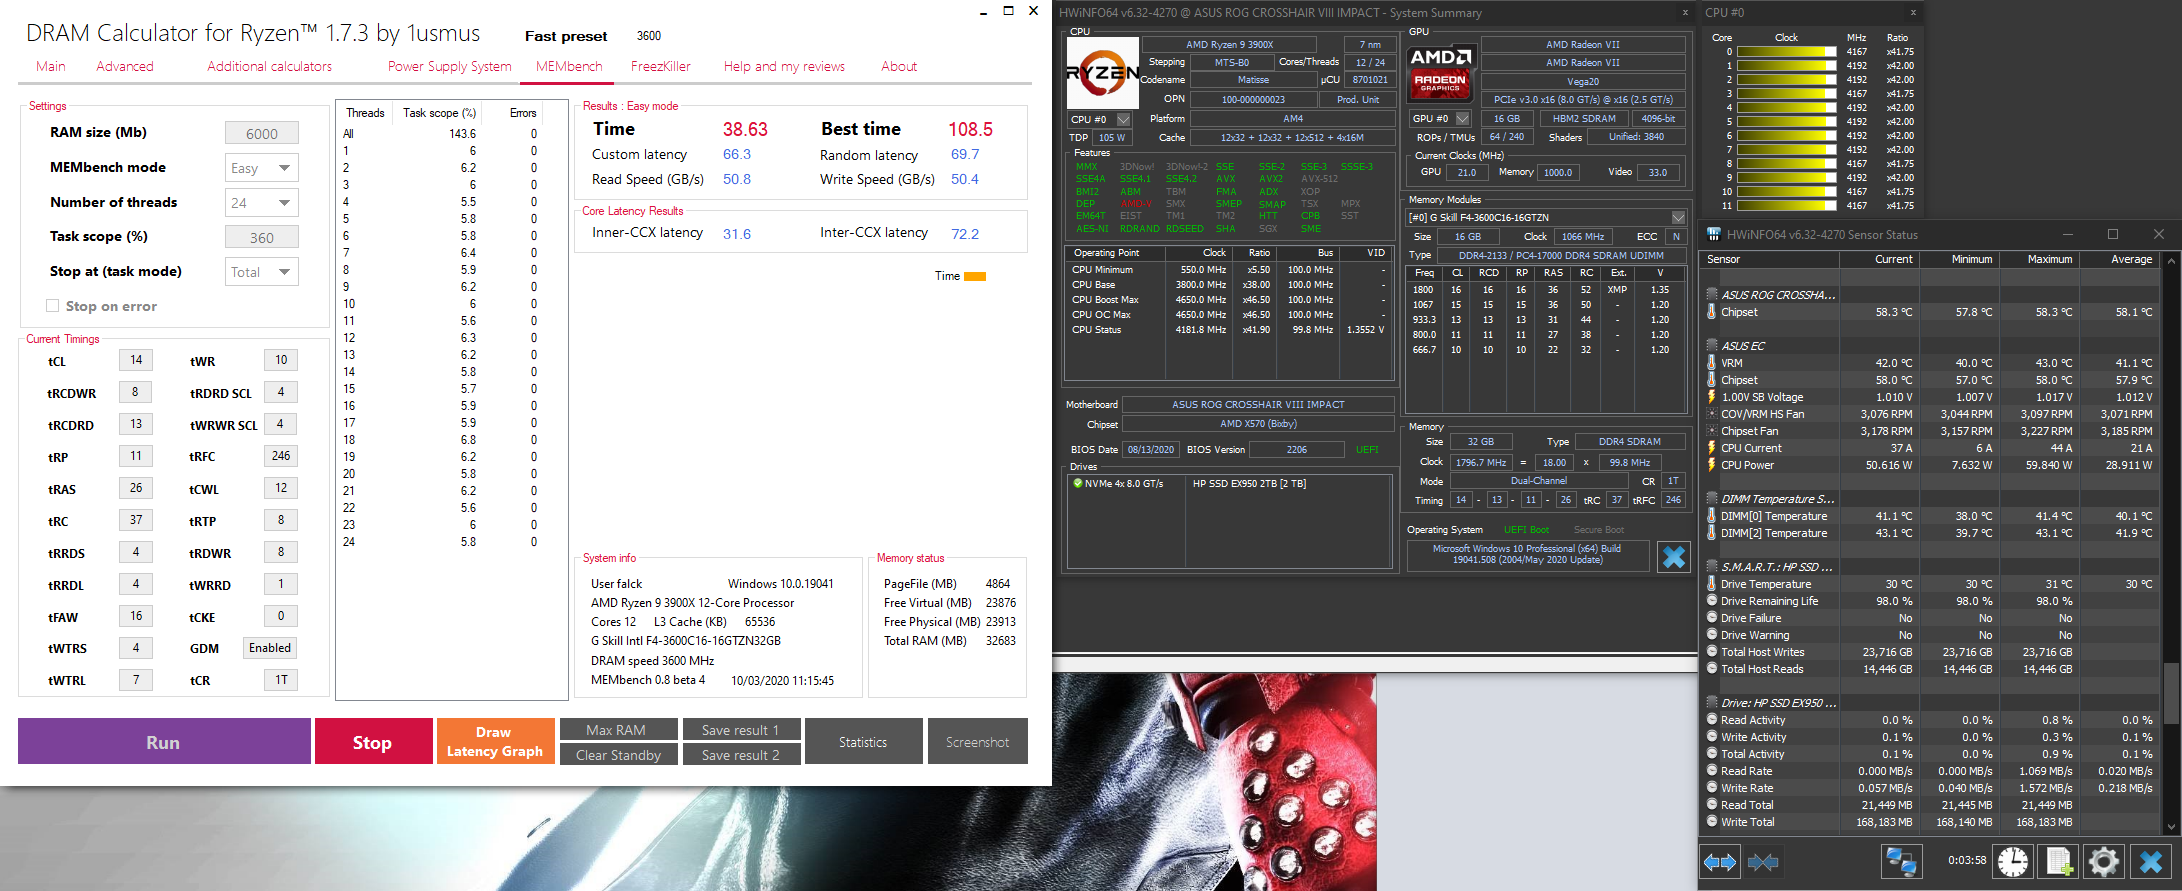Click the Maximum column header in Sensor Status
The image size is (2182, 891).
(2040, 259)
